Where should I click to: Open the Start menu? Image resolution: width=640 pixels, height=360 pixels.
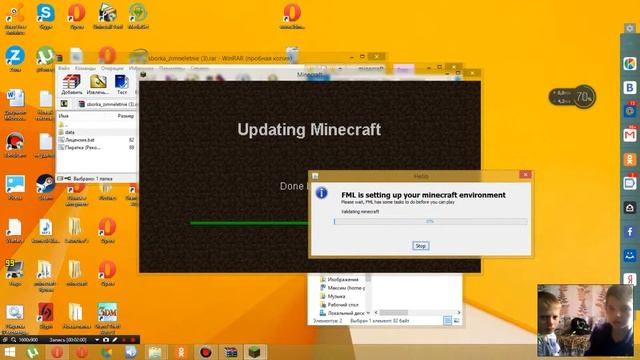10,352
